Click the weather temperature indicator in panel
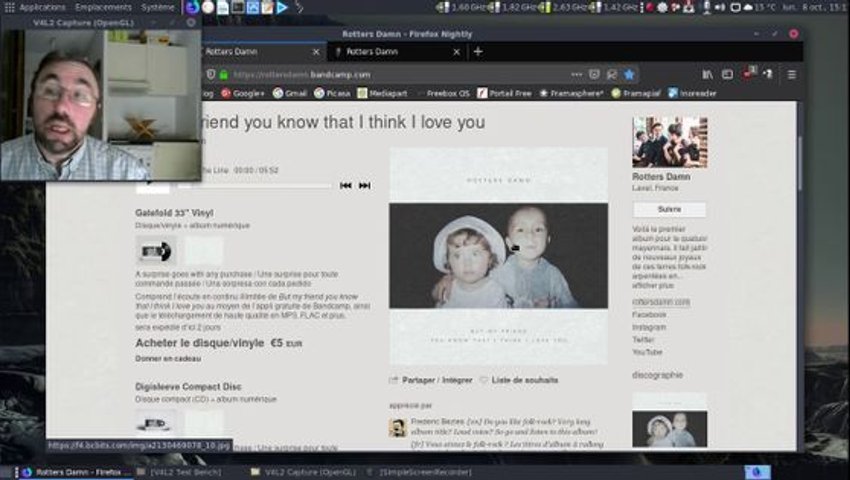The height and width of the screenshot is (480, 850). 761,7
